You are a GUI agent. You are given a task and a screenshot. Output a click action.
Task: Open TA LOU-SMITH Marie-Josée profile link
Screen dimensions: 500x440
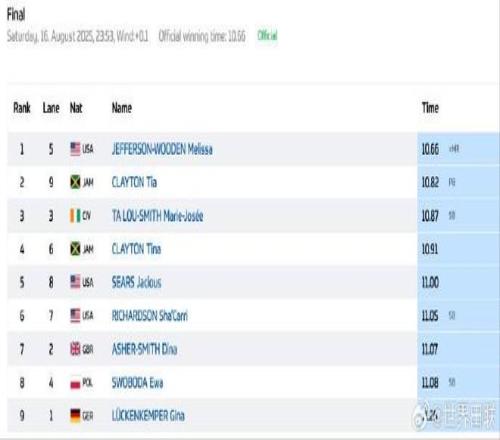(x=157, y=216)
